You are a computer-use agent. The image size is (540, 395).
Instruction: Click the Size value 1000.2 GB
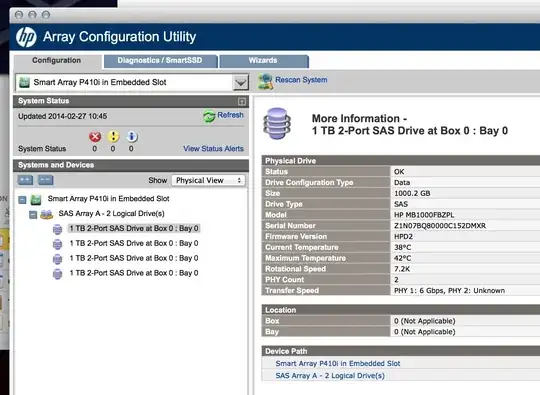(x=412, y=193)
